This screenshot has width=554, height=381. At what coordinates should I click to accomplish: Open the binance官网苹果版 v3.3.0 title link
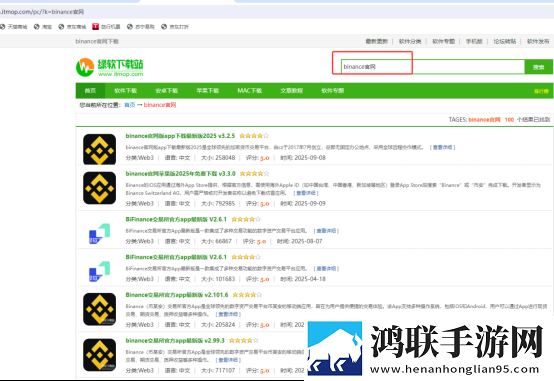181,174
